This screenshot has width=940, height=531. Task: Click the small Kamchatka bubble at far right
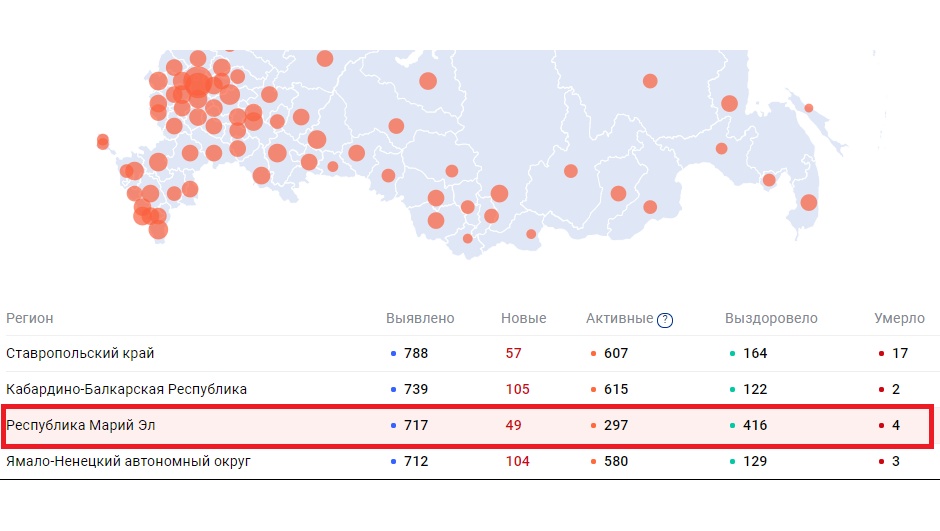click(808, 108)
